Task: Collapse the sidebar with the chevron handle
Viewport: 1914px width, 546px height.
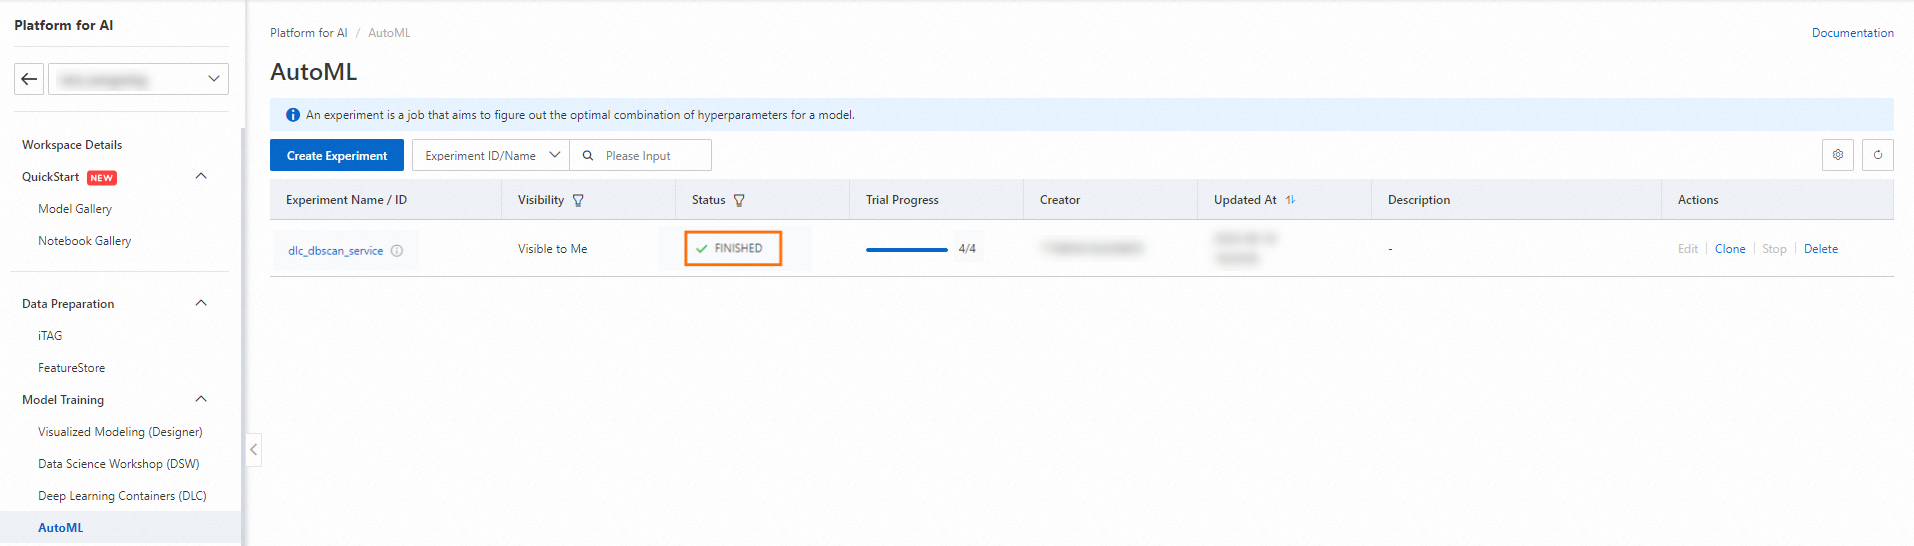Action: tap(254, 450)
